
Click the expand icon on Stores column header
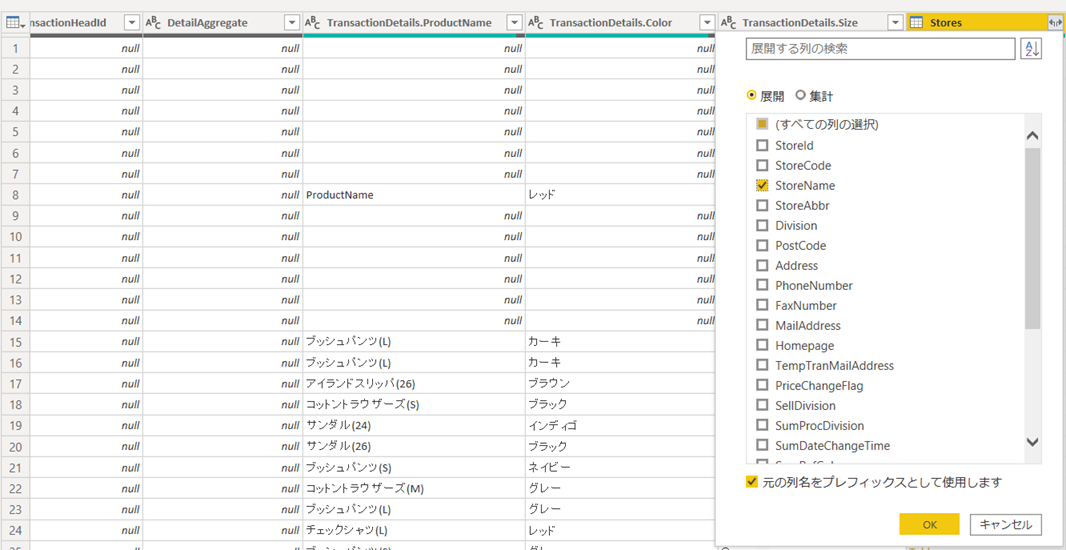(x=1055, y=23)
